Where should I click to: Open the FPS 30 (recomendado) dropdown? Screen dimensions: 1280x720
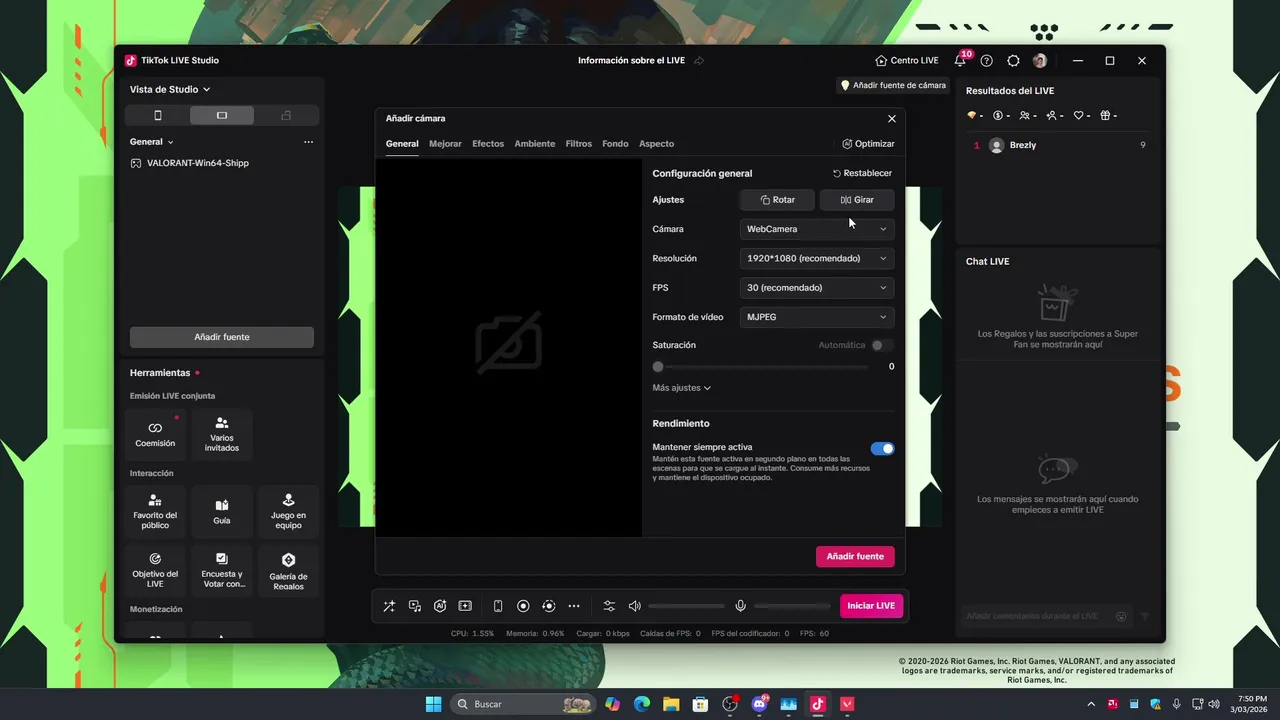[x=817, y=288]
